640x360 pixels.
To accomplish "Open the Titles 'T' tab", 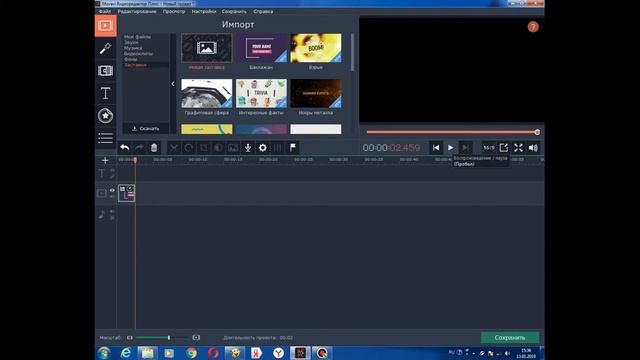I will 105,93.
